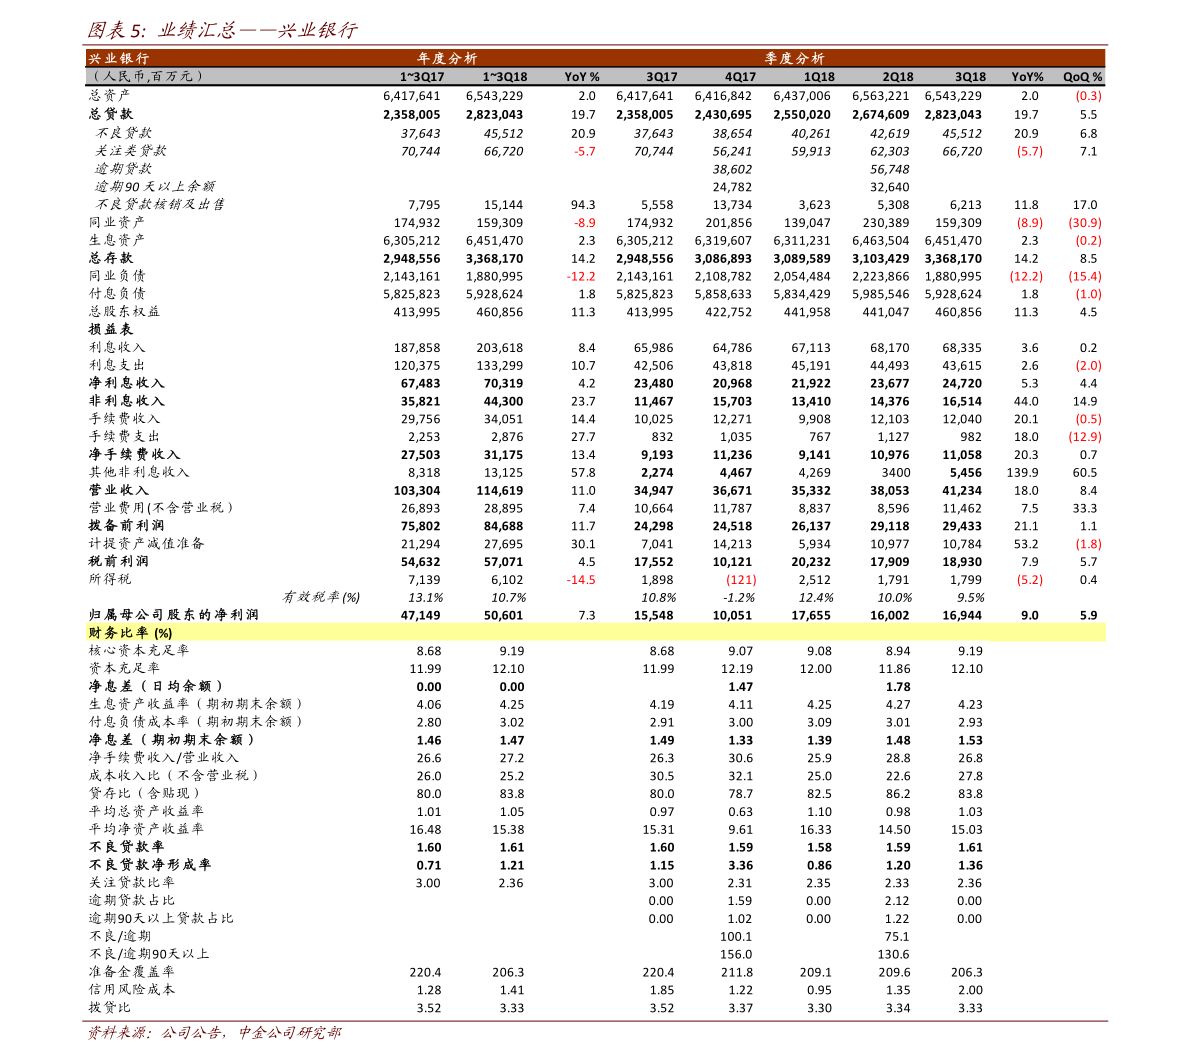Select the red "(30.9)" value
Image resolution: width=1191 pixels, height=1062 pixels.
pos(1085,223)
